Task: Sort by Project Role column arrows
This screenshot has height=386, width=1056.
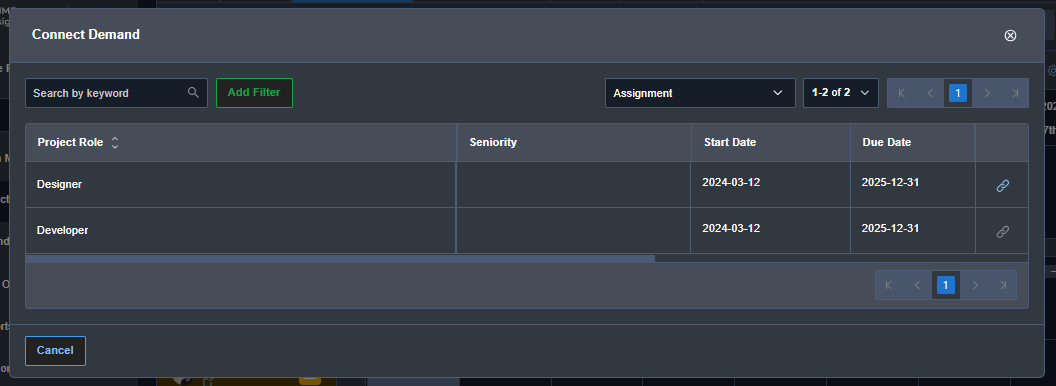Action: tap(115, 143)
